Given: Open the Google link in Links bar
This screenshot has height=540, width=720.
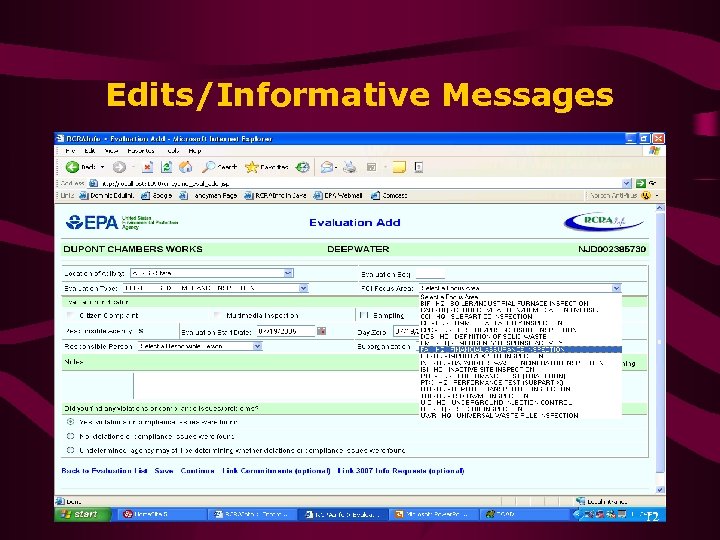Looking at the screenshot, I should pos(157,195).
